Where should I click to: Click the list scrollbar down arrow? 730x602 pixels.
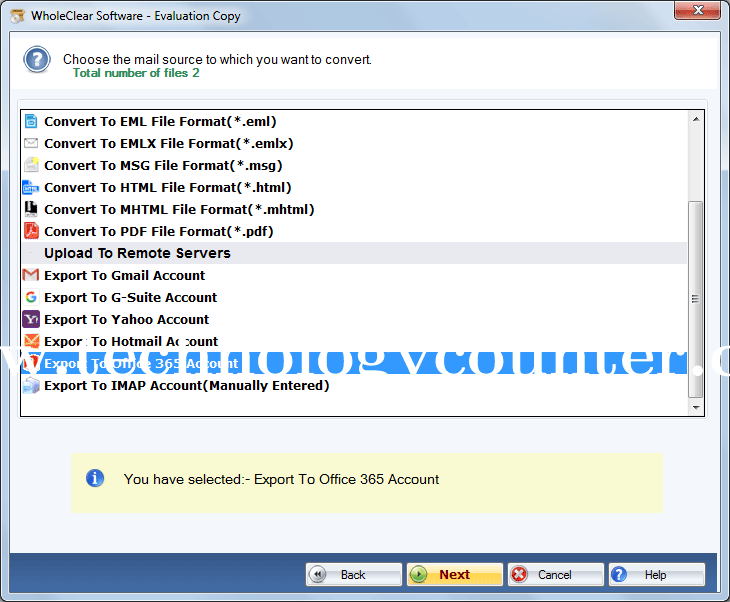(x=696, y=407)
